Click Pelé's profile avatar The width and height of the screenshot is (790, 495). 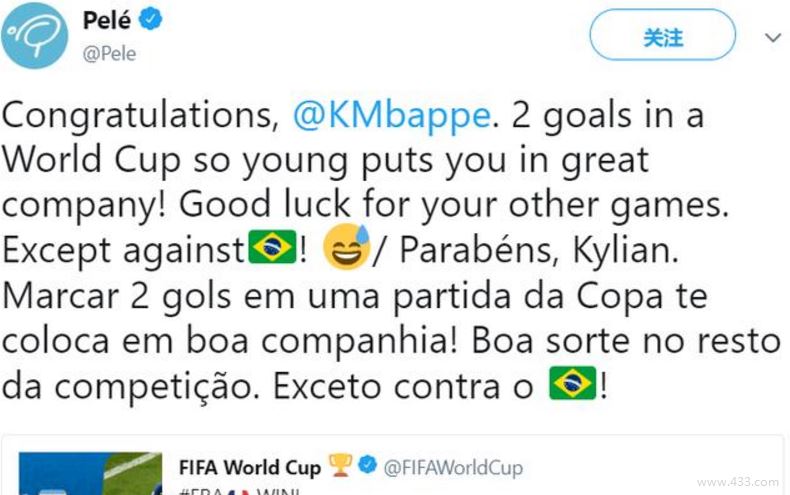pyautogui.click(x=35, y=37)
